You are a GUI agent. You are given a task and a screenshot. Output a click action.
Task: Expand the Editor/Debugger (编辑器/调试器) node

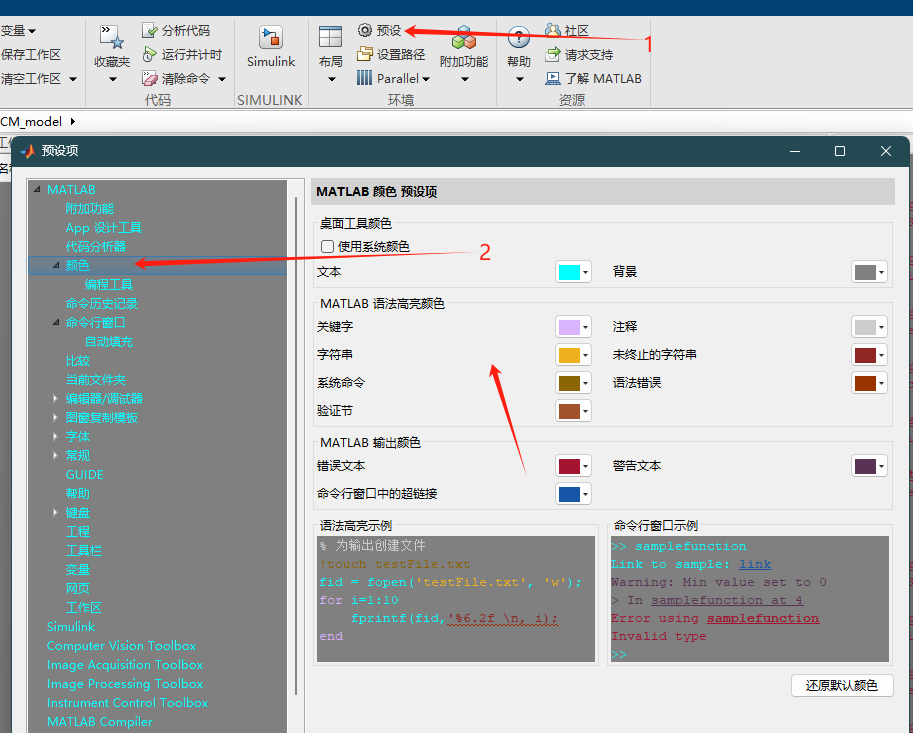click(56, 398)
